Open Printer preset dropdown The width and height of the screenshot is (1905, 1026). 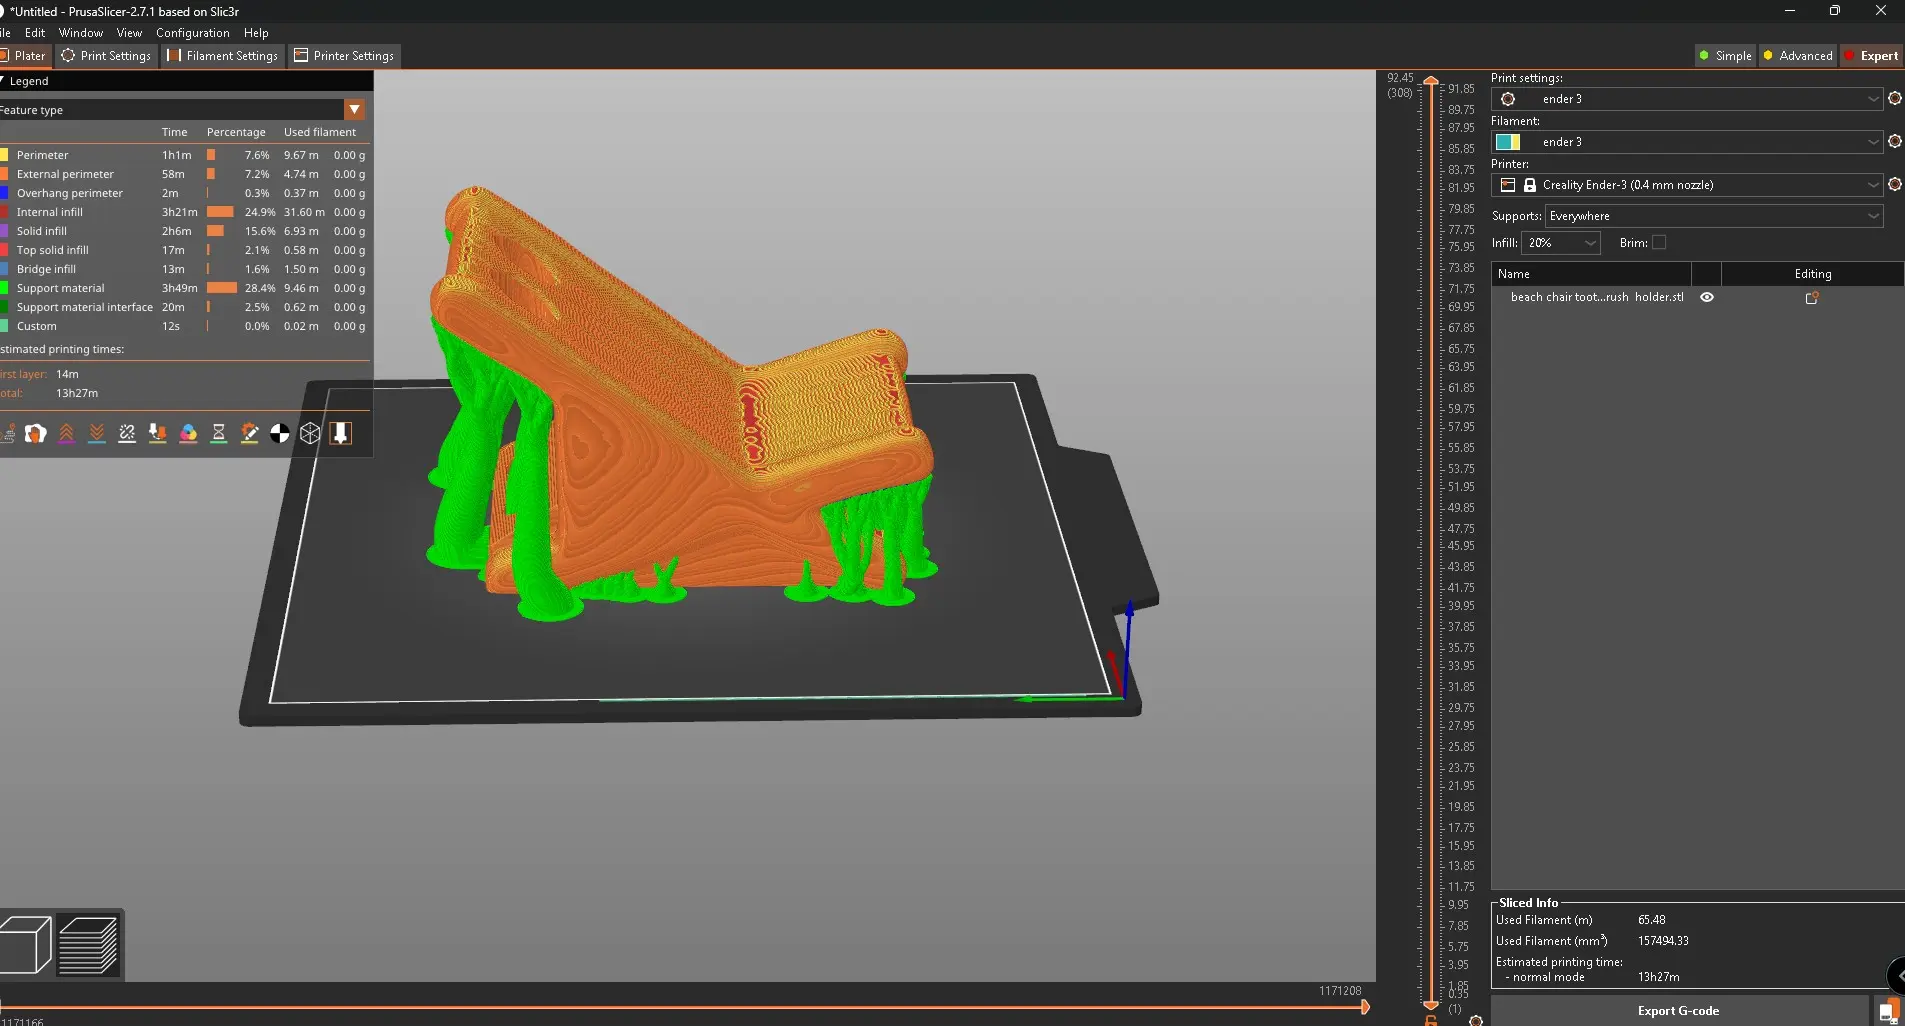pos(1687,185)
